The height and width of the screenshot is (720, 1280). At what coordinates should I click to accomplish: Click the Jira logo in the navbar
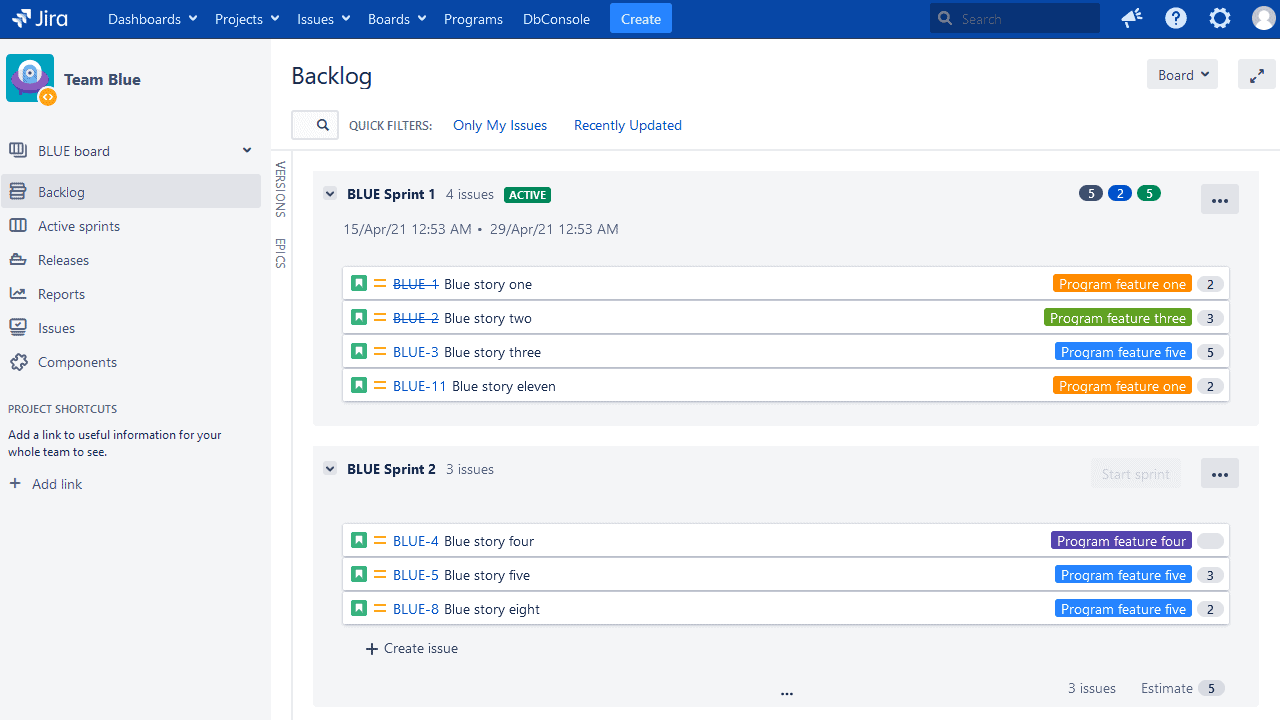pos(38,18)
